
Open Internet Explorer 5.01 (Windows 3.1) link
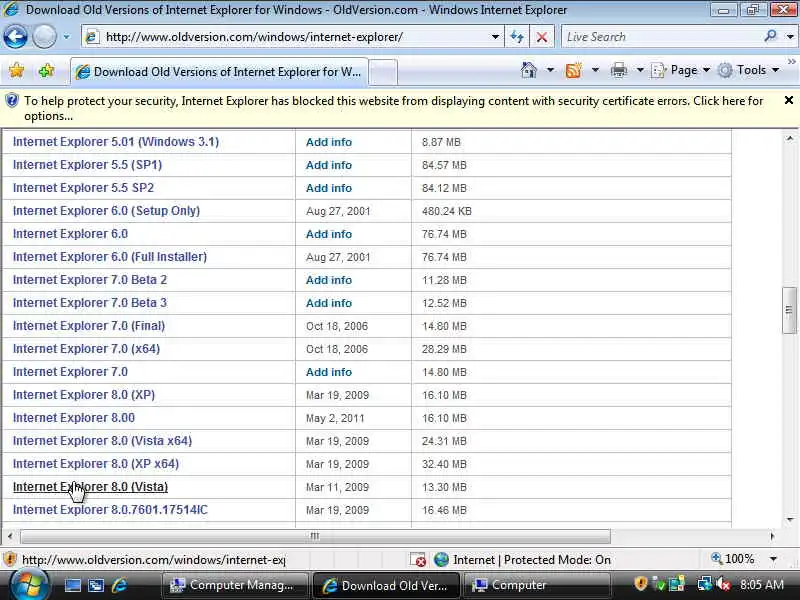click(116, 142)
